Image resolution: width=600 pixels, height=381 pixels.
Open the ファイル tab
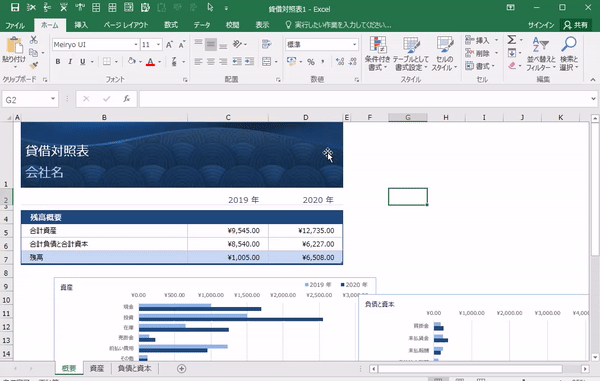pyautogui.click(x=15, y=25)
